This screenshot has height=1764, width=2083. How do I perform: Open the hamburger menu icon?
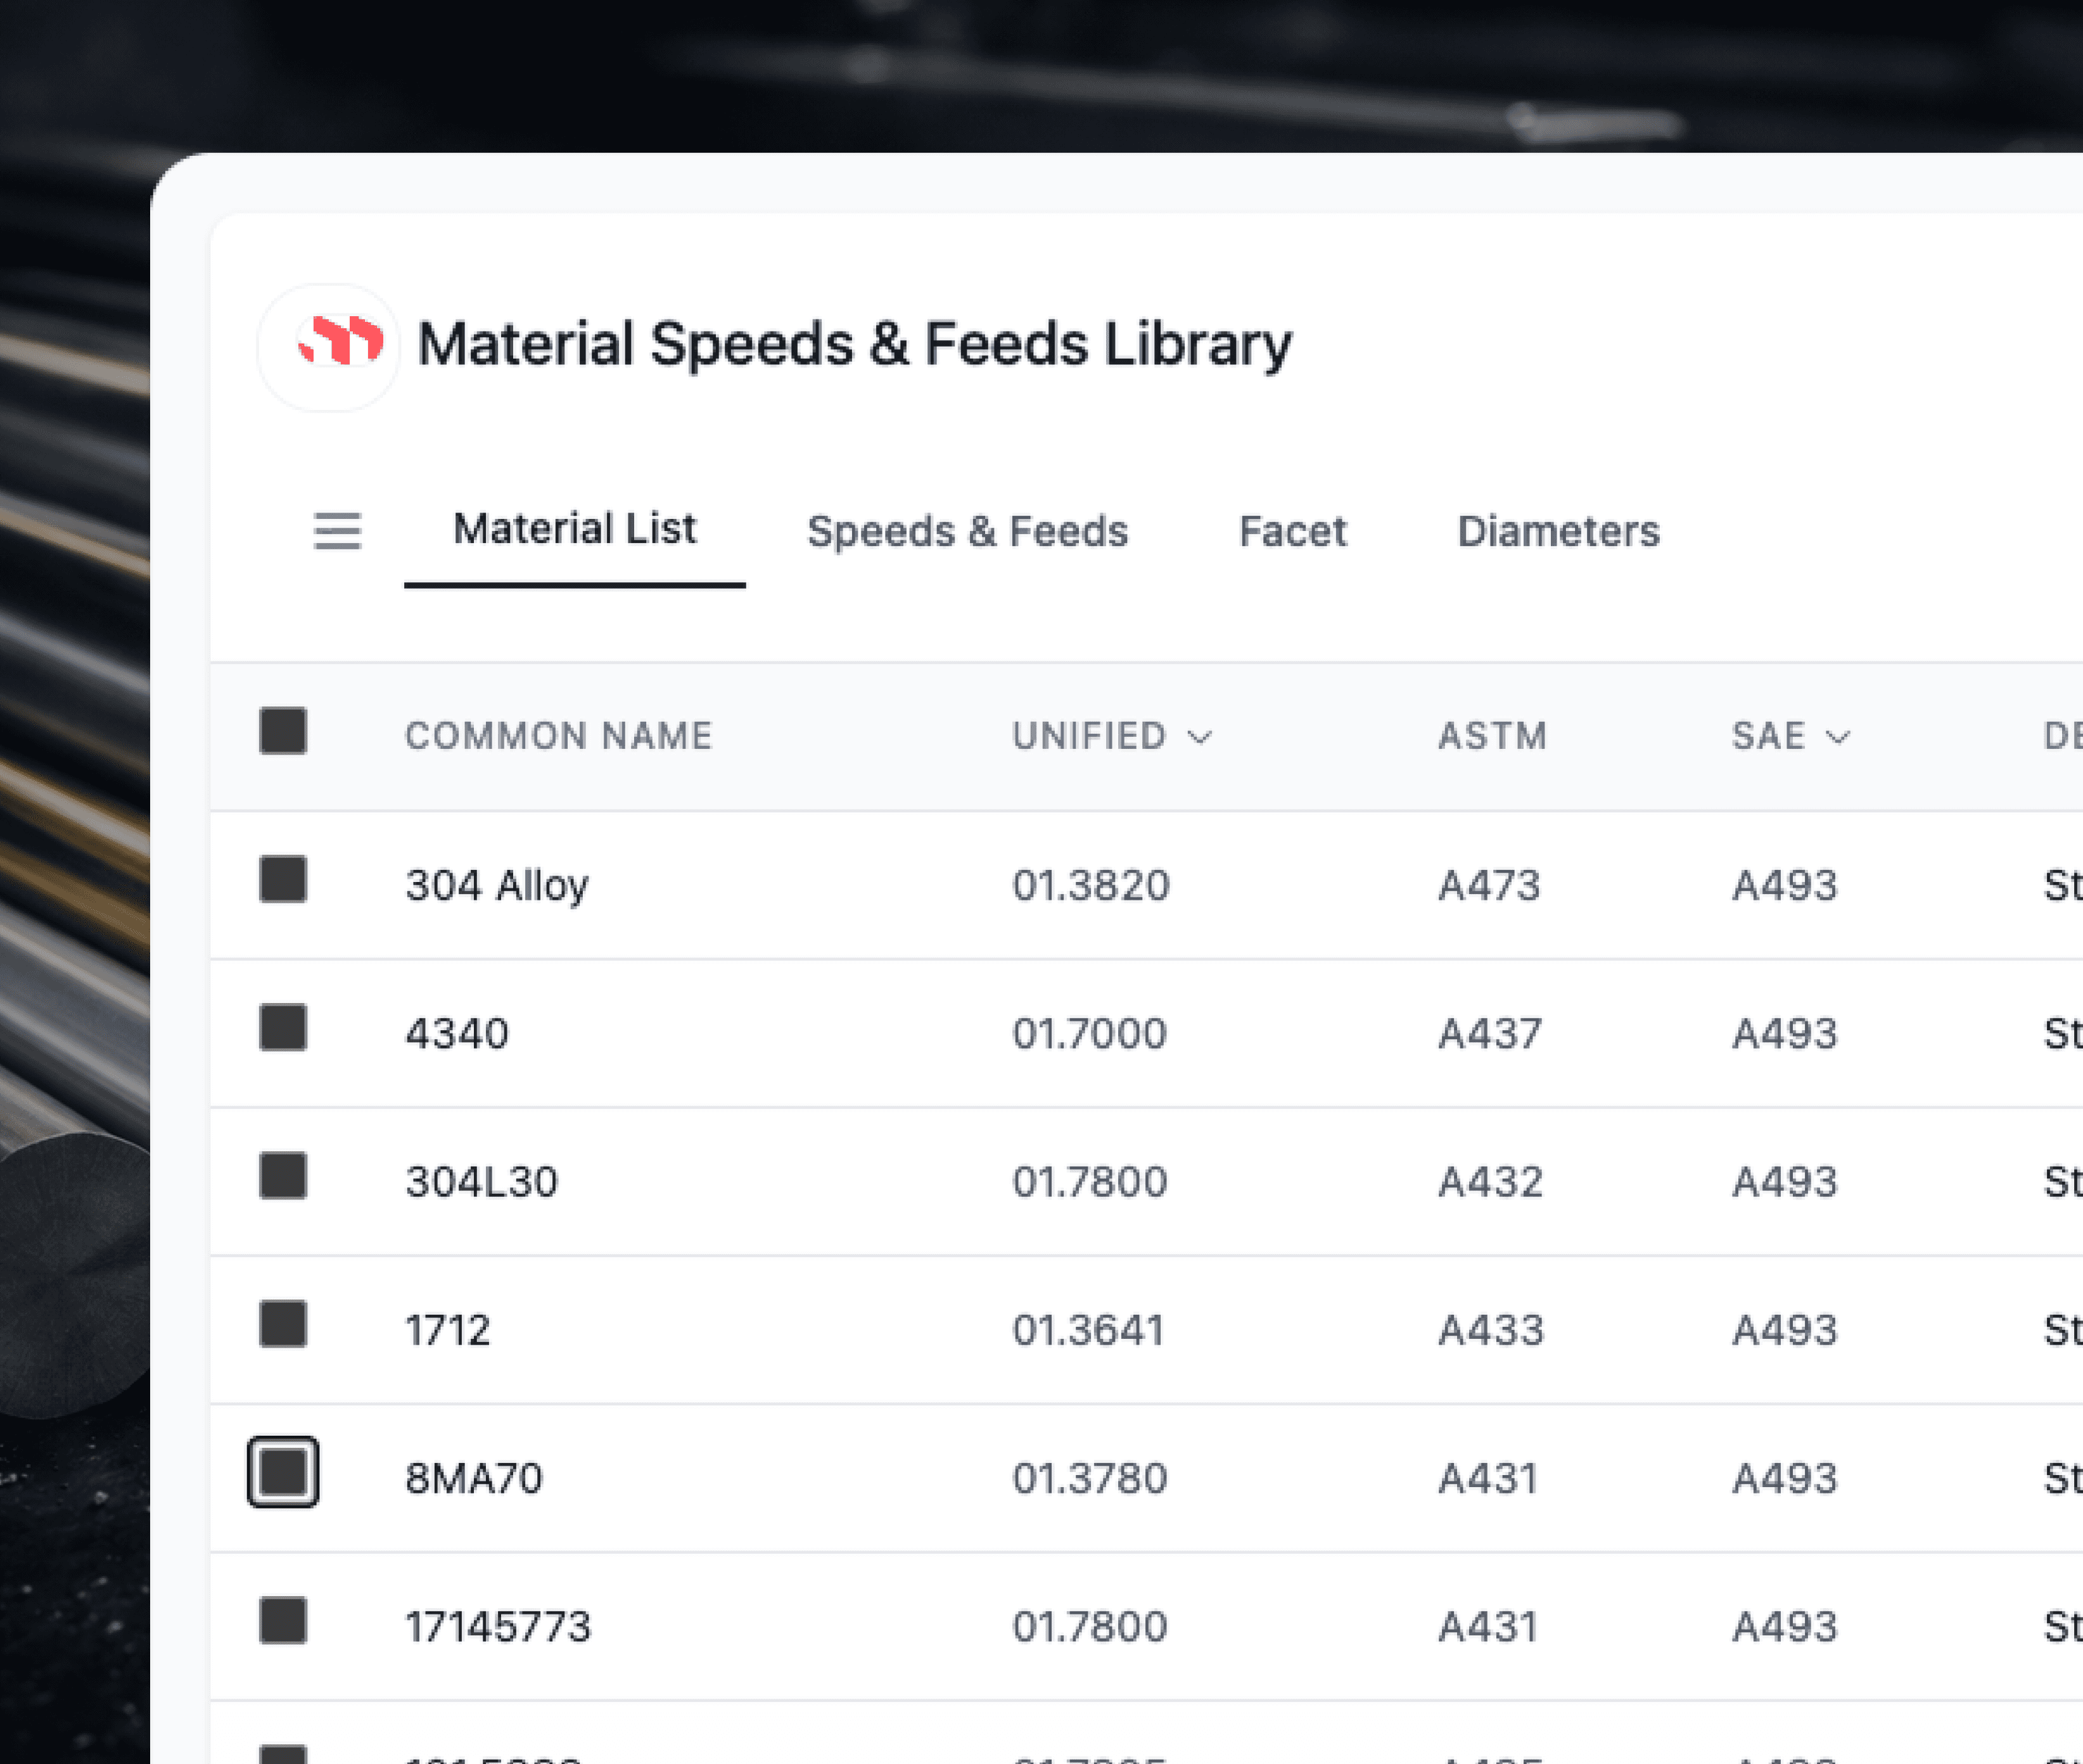[x=337, y=531]
